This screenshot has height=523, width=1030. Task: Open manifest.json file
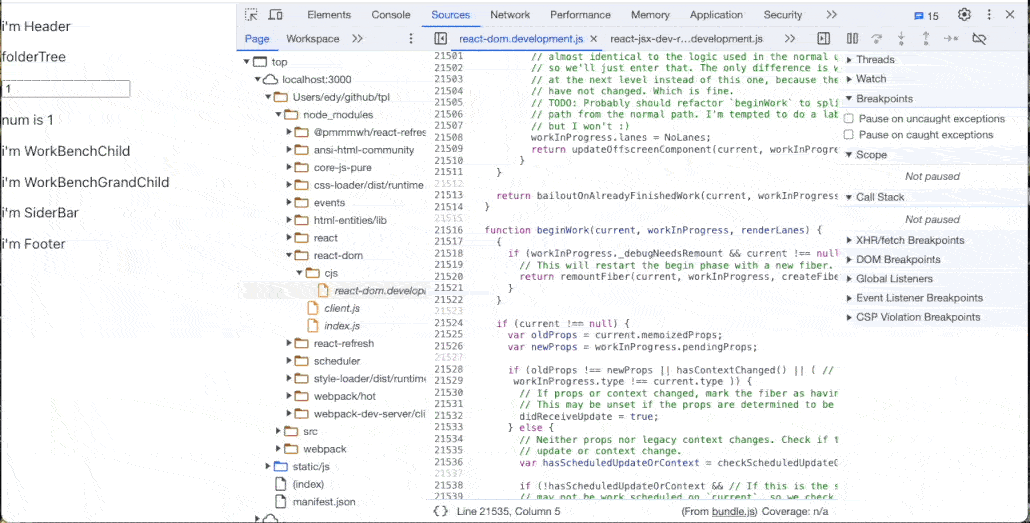[324, 501]
